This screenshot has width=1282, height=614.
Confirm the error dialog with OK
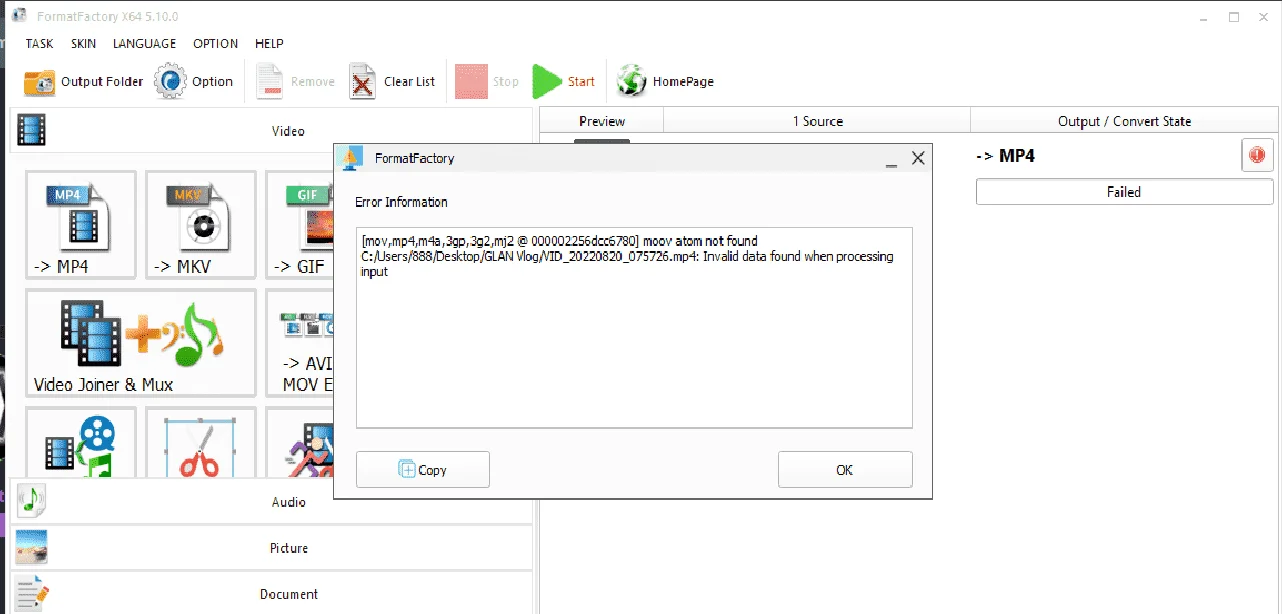click(845, 470)
